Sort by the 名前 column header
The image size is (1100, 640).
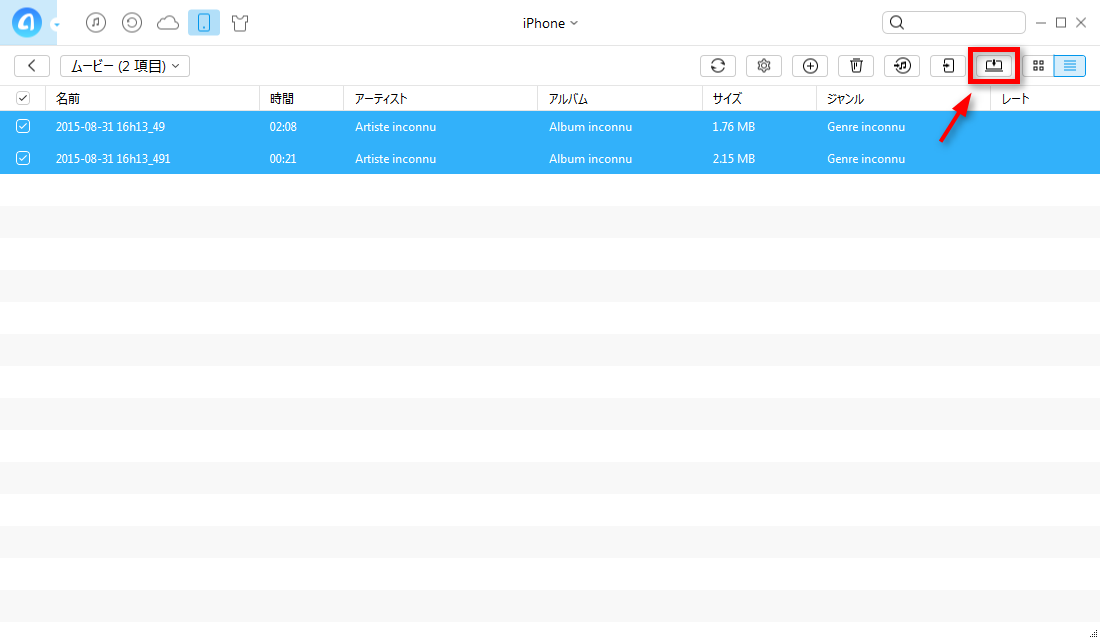pos(152,99)
